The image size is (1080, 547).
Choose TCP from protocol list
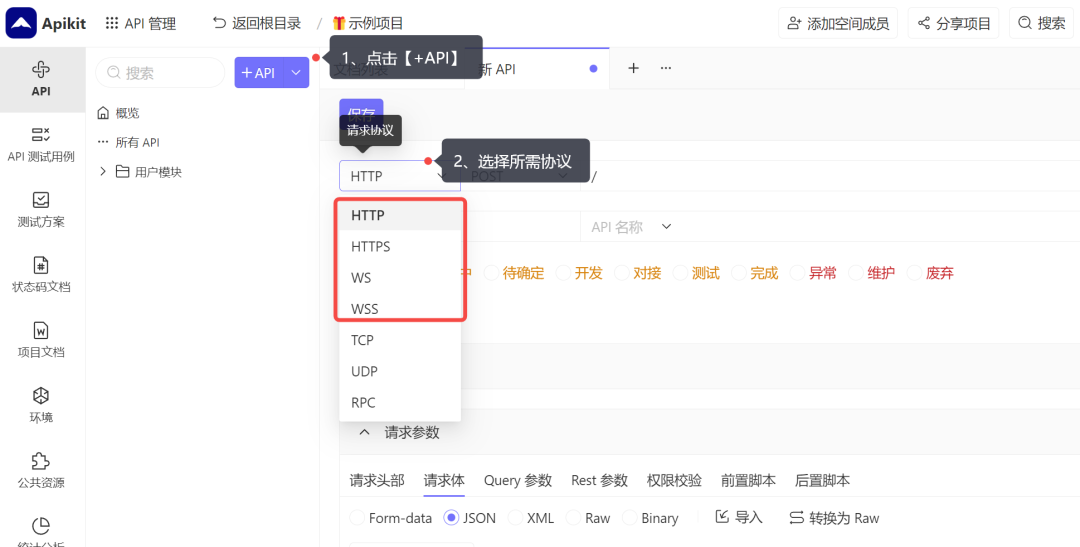pos(399,340)
